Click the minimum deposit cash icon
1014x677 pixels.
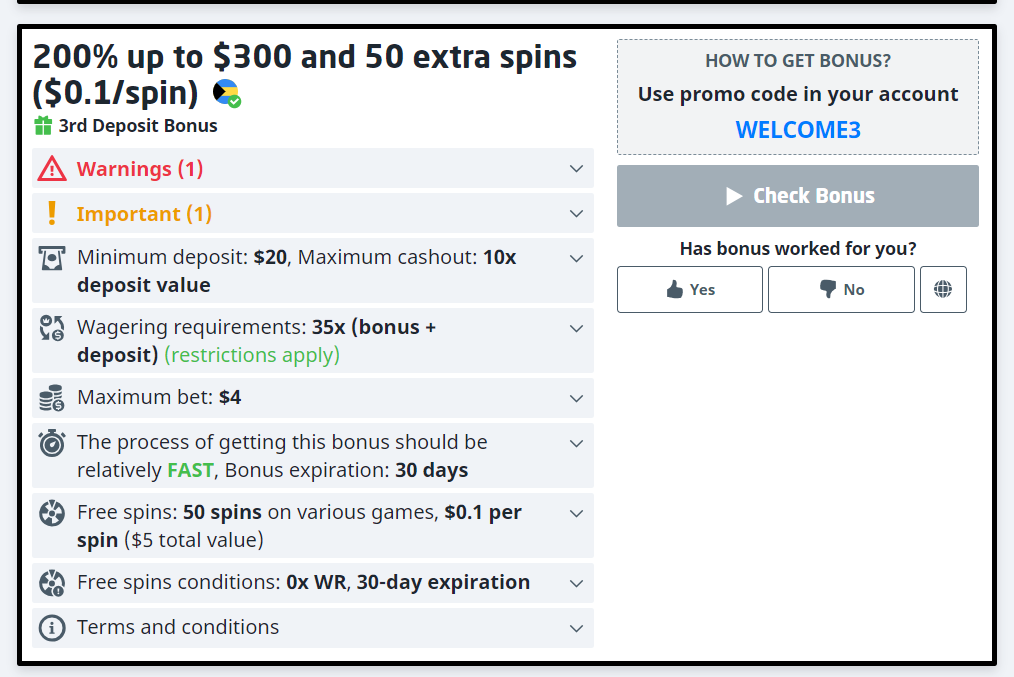[x=52, y=258]
